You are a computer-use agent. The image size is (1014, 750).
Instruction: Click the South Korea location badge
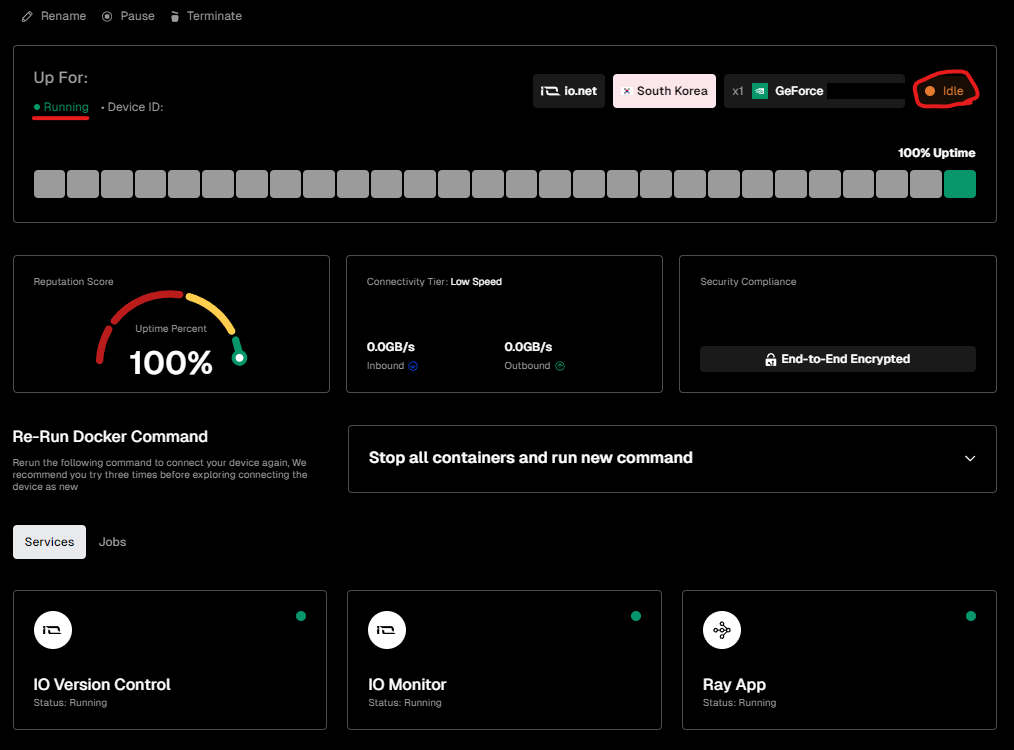tap(664, 91)
